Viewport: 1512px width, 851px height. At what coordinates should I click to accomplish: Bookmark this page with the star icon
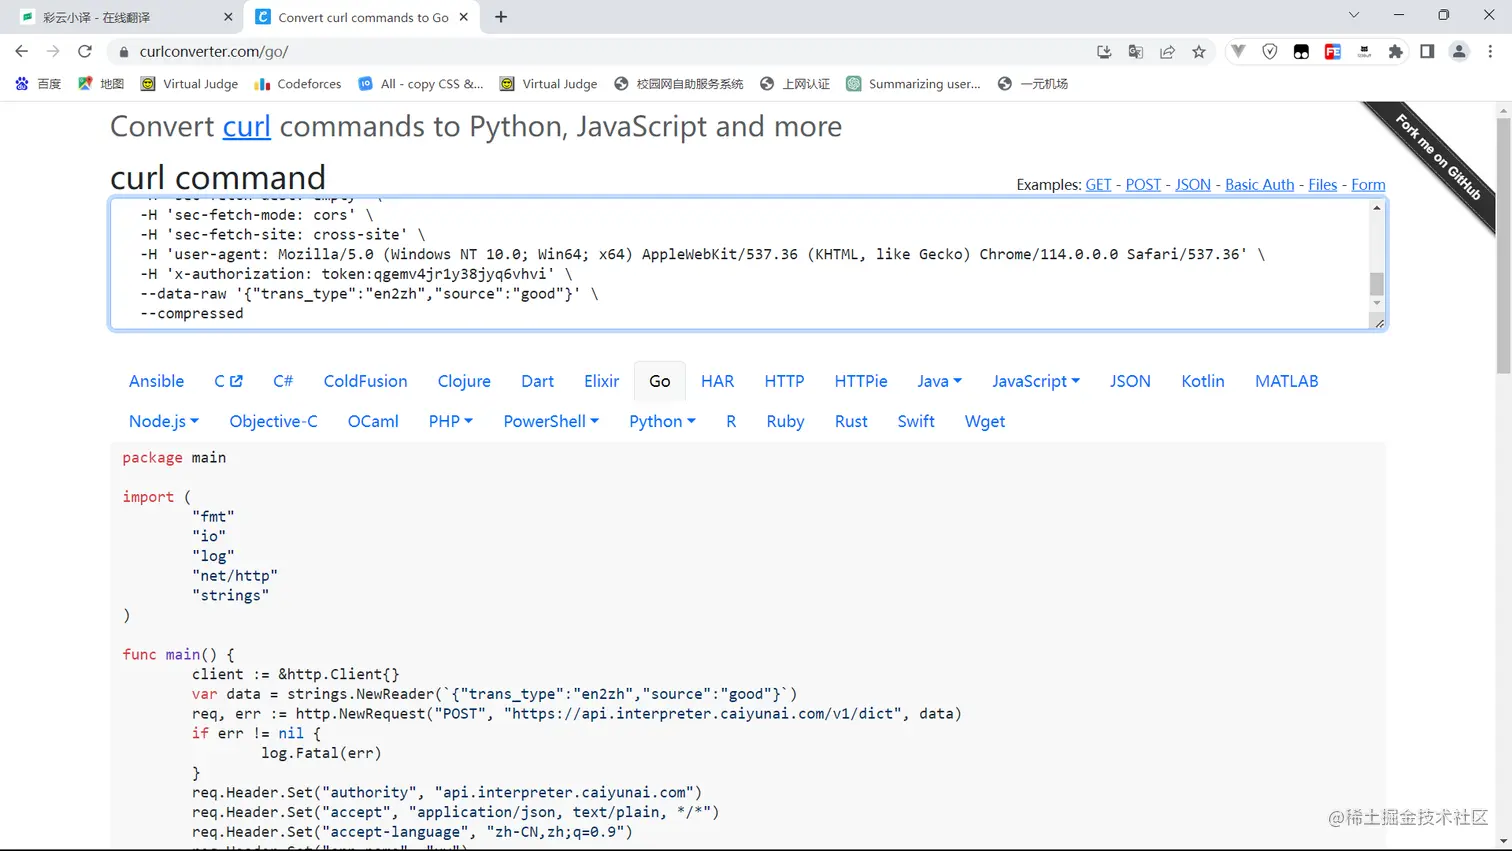(x=1199, y=52)
